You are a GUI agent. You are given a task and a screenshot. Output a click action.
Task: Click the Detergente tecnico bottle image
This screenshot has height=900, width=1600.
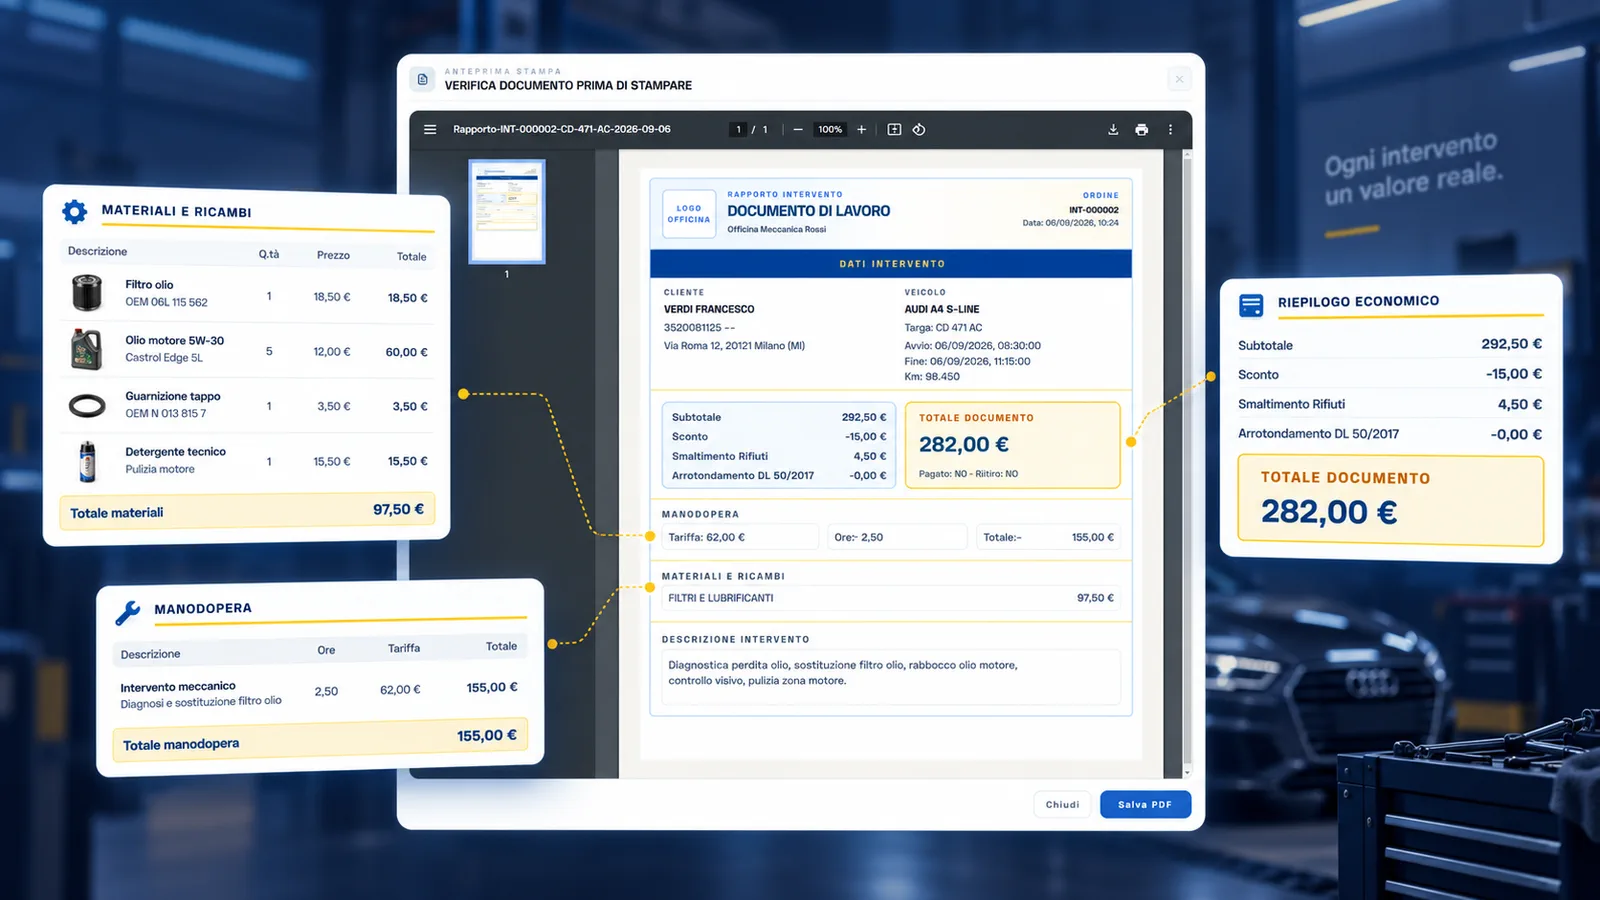(x=87, y=461)
